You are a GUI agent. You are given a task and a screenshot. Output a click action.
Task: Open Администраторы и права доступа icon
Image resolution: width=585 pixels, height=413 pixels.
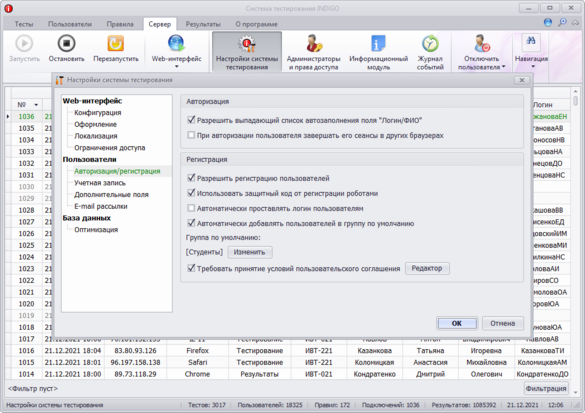click(314, 43)
